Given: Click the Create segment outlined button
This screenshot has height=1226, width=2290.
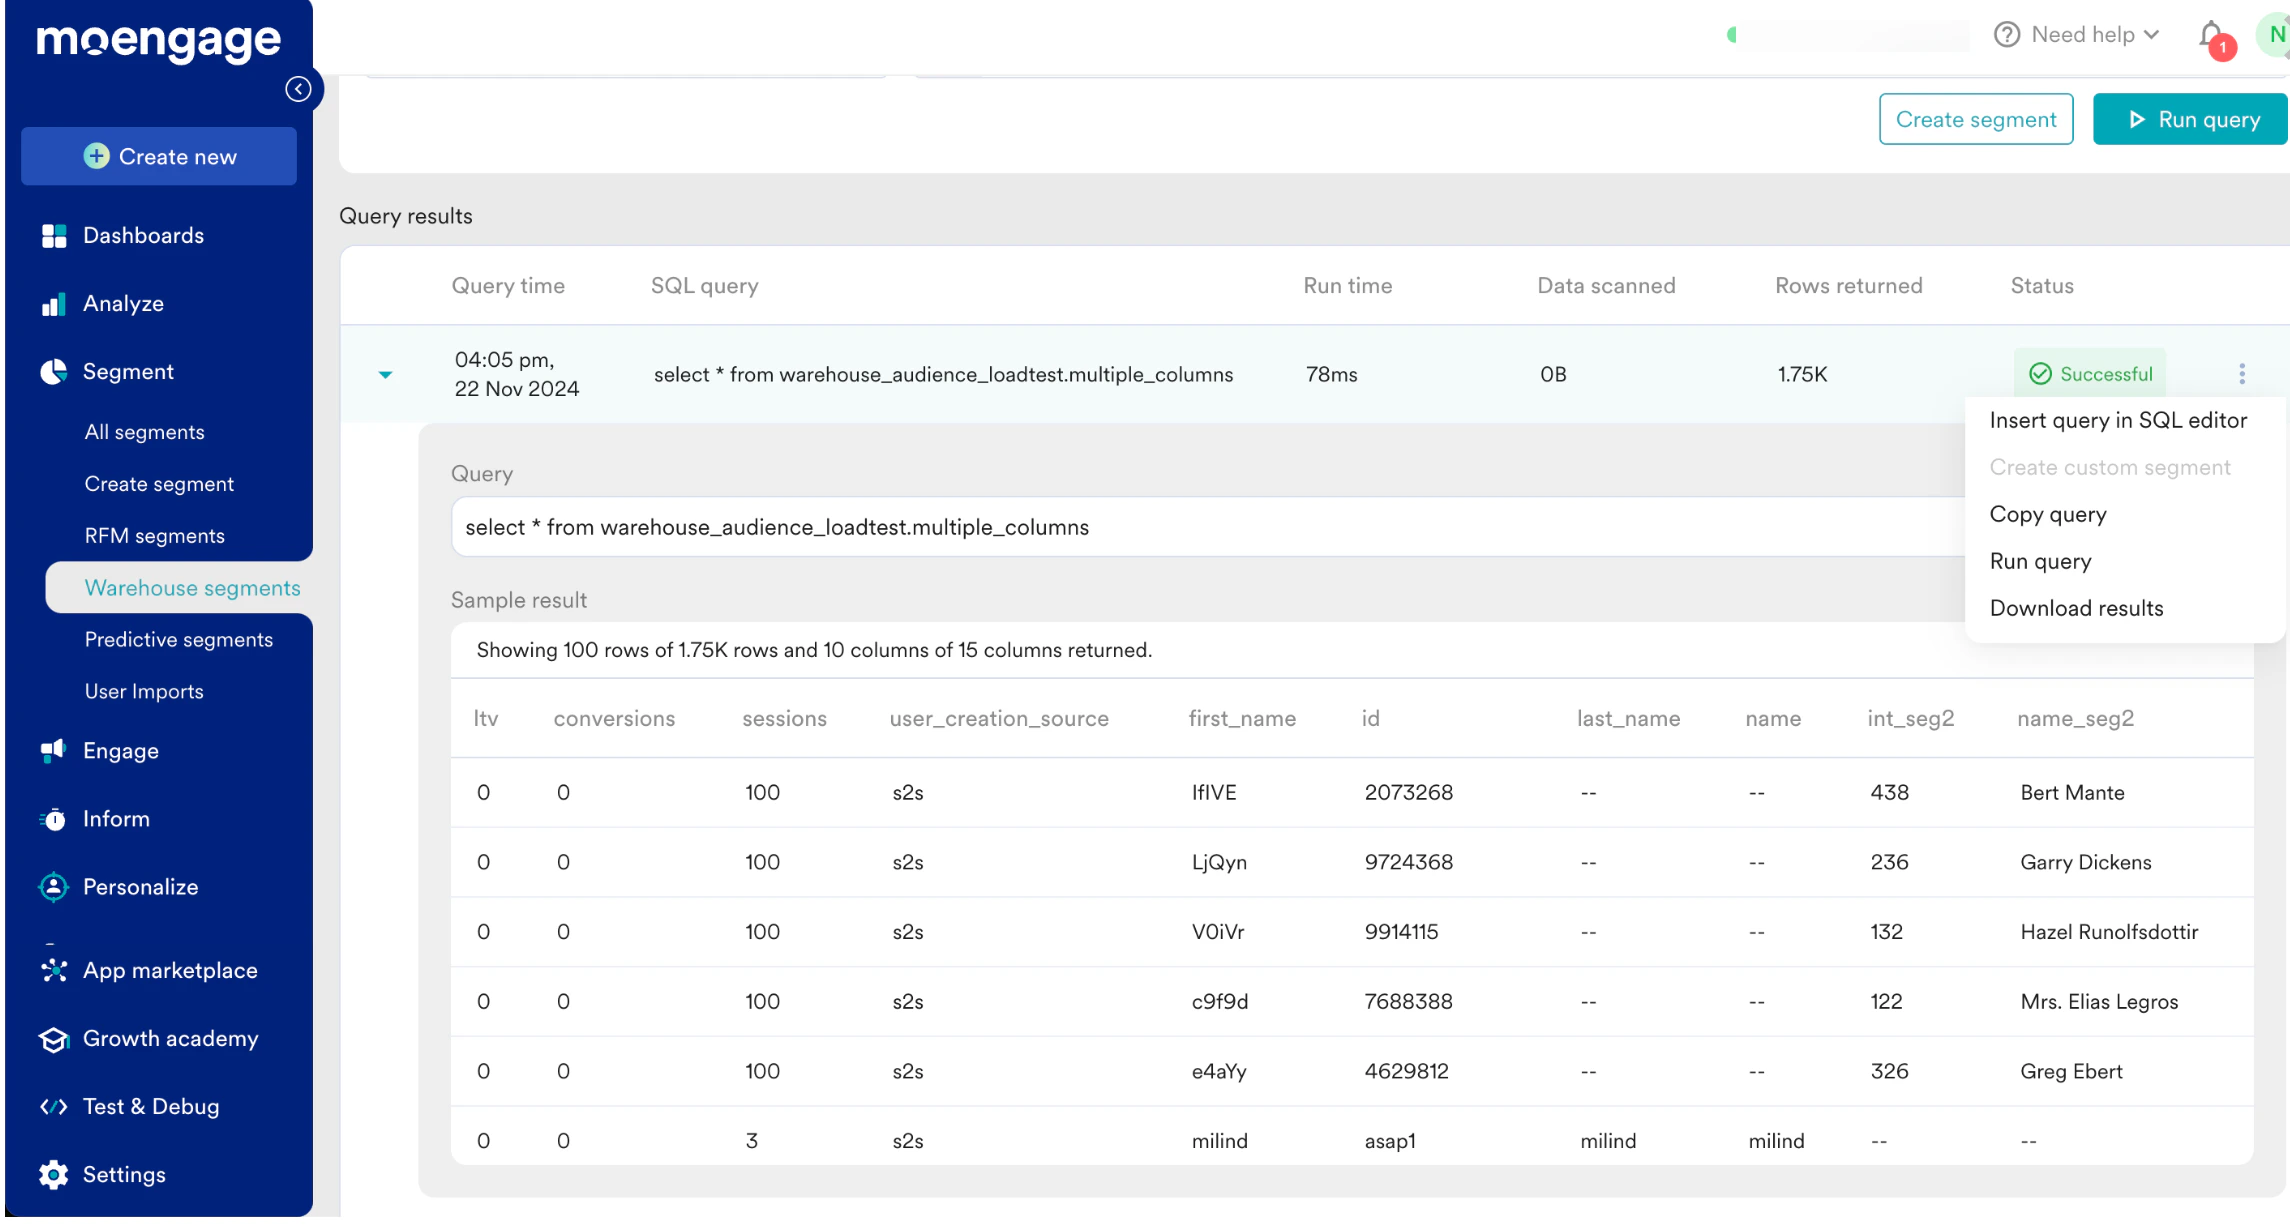Looking at the screenshot, I should click(x=1975, y=120).
